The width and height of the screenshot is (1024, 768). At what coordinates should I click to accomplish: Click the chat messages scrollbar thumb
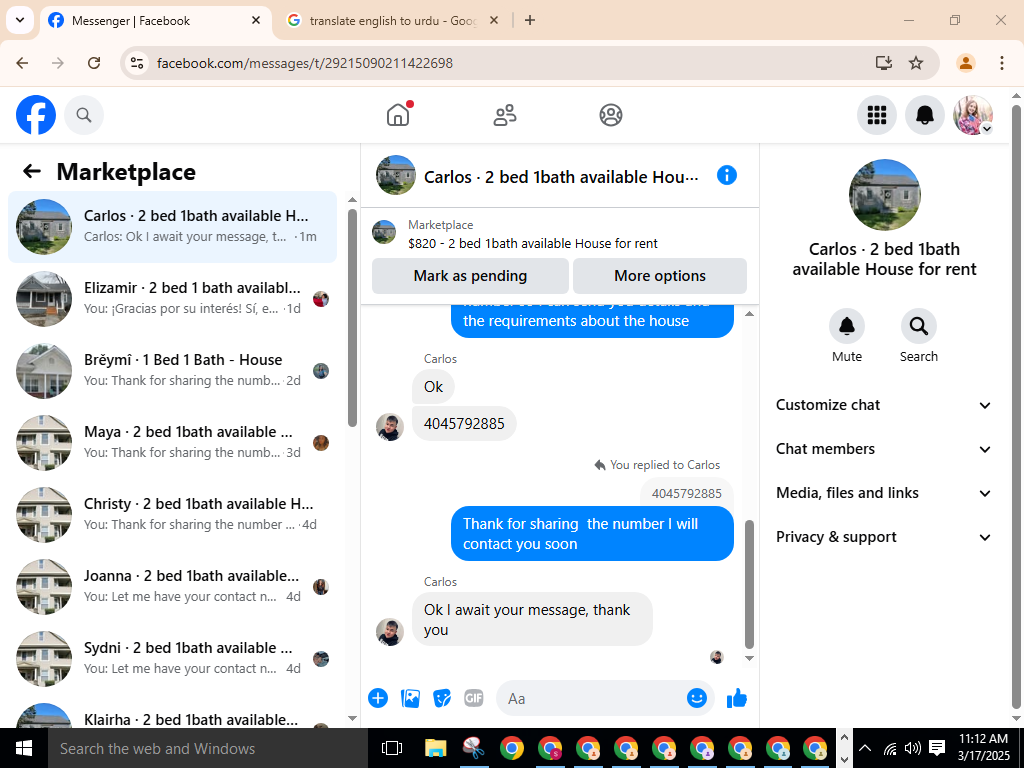(x=750, y=584)
